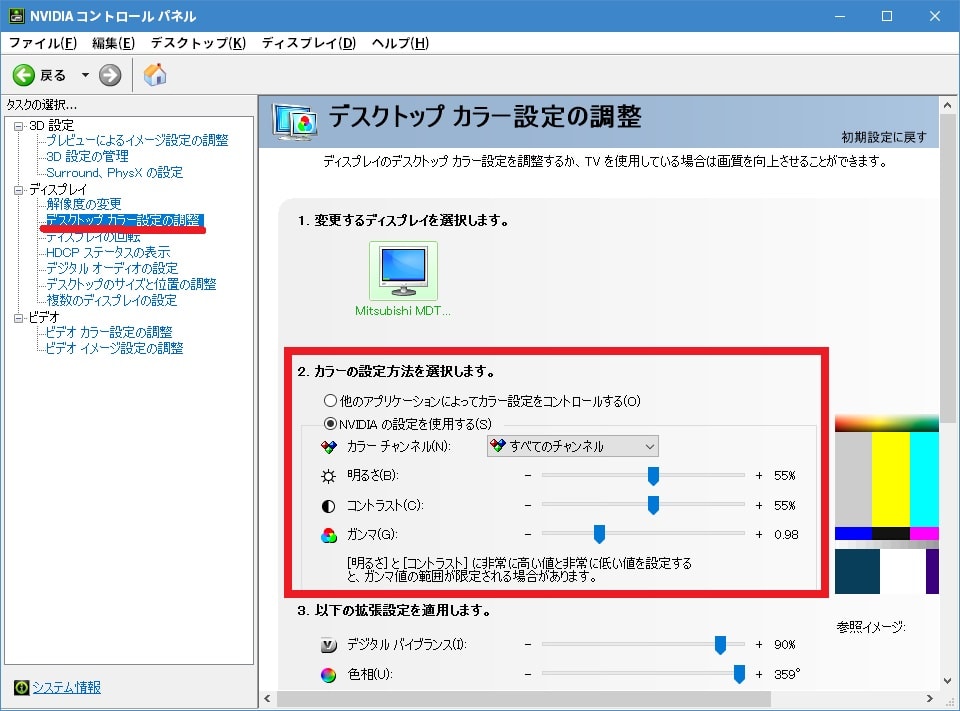Viewport: 960px width, 711px height.
Task: Open the back history dropdown arrow
Action: pyautogui.click(x=85, y=75)
